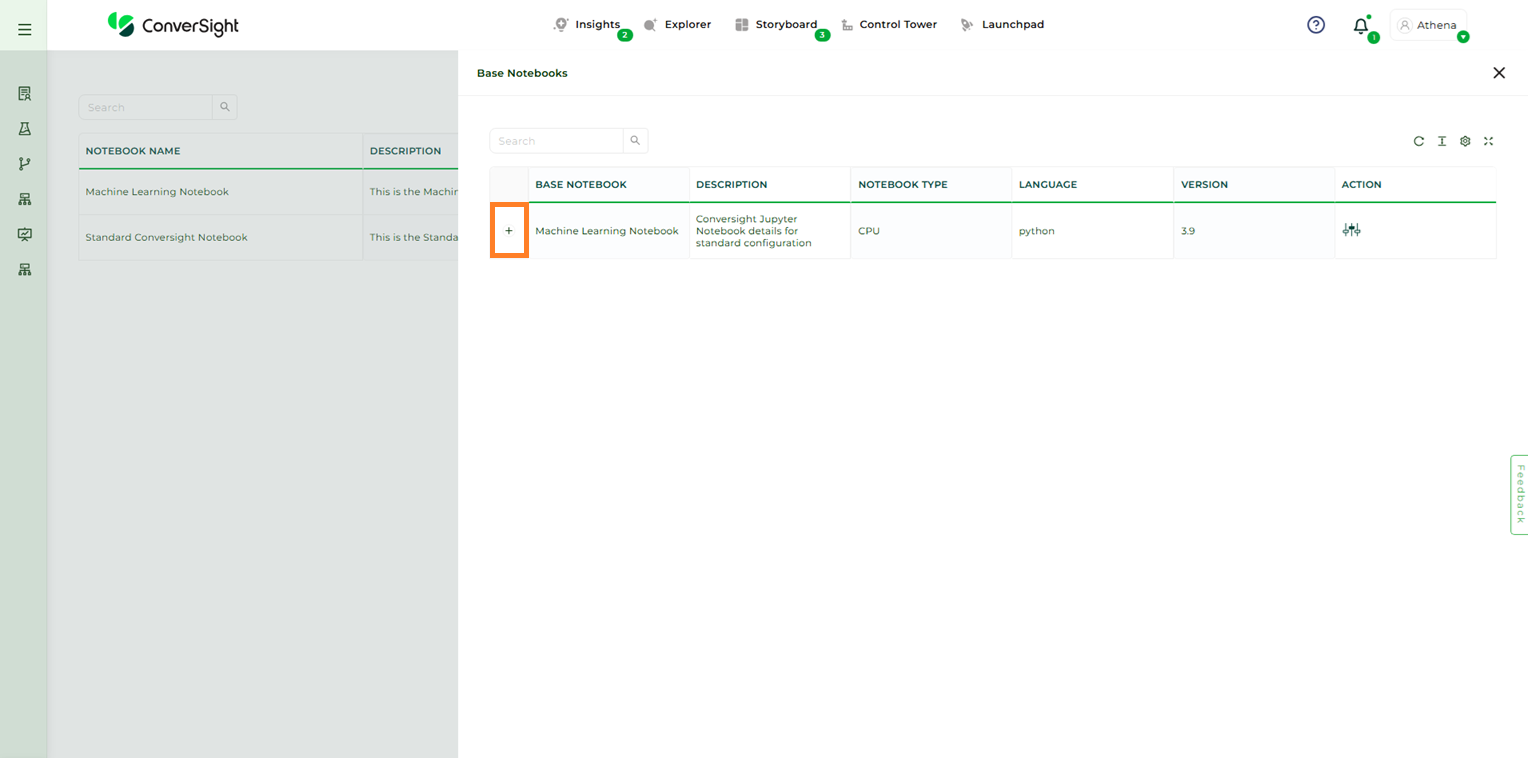This screenshot has height=758, width=1528.
Task: Toggle the hamburger menu sidebar
Action: click(x=25, y=30)
